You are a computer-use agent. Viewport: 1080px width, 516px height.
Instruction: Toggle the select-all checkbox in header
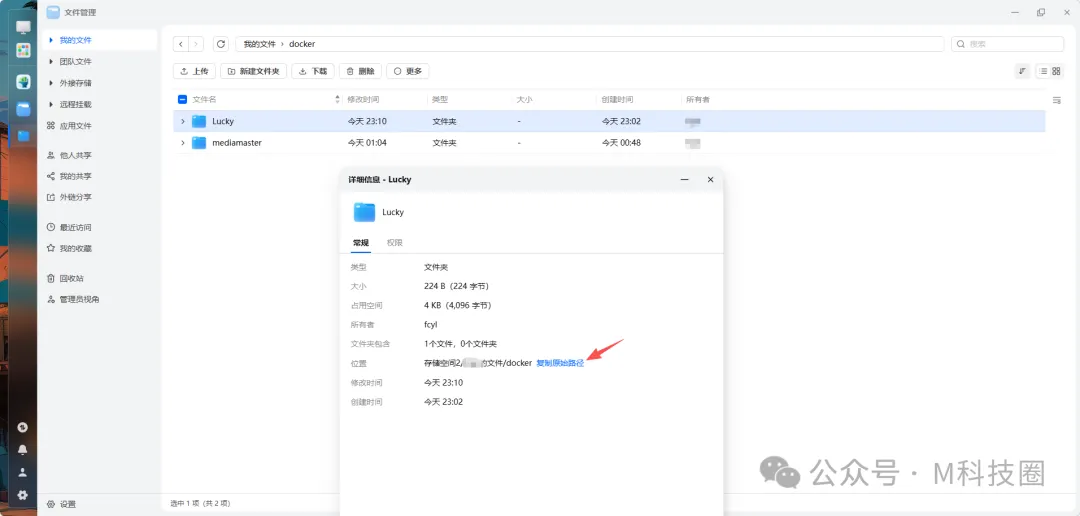click(182, 100)
